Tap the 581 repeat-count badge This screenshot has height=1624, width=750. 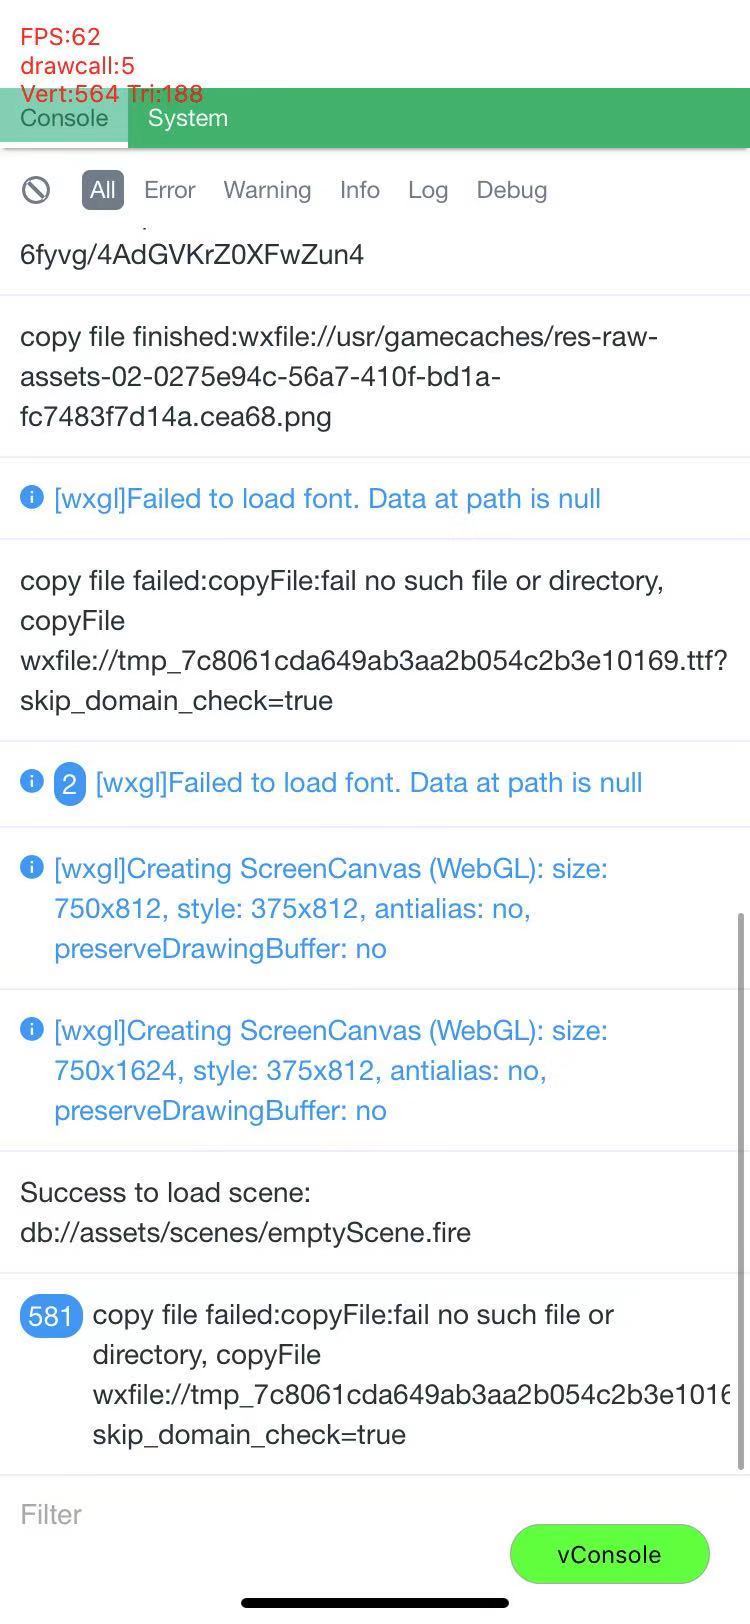(50, 1316)
